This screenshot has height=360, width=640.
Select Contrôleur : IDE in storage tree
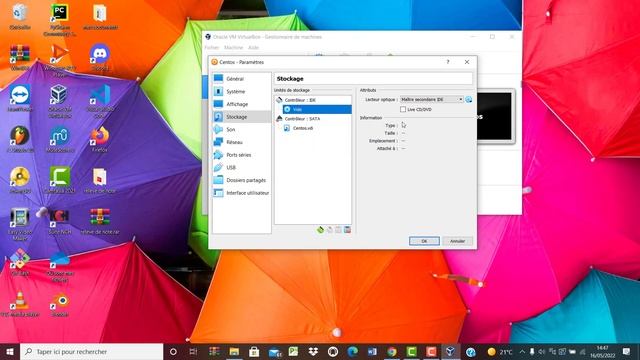(300, 100)
